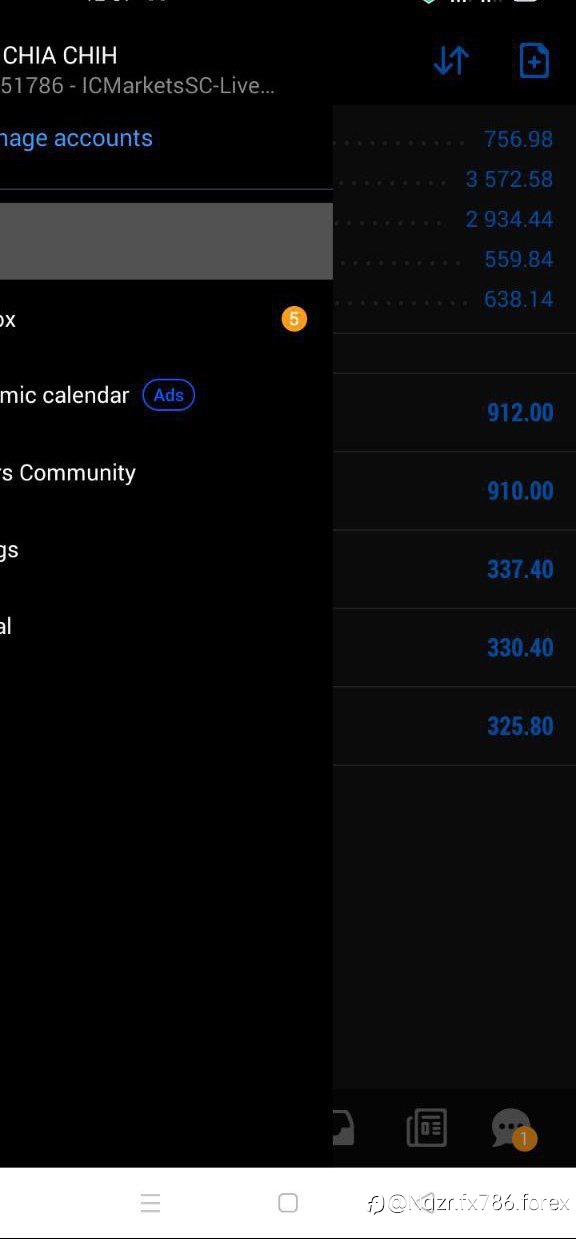Viewport: 576px width, 1239px height.
Task: Select the position row showing 337.40
Action: [454, 569]
